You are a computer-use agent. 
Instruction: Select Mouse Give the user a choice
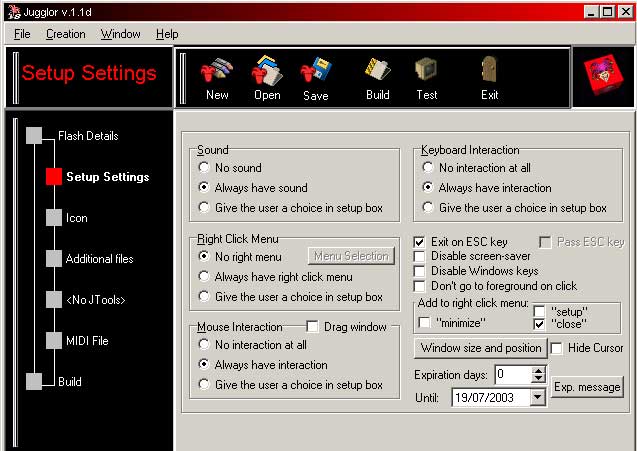[204, 384]
